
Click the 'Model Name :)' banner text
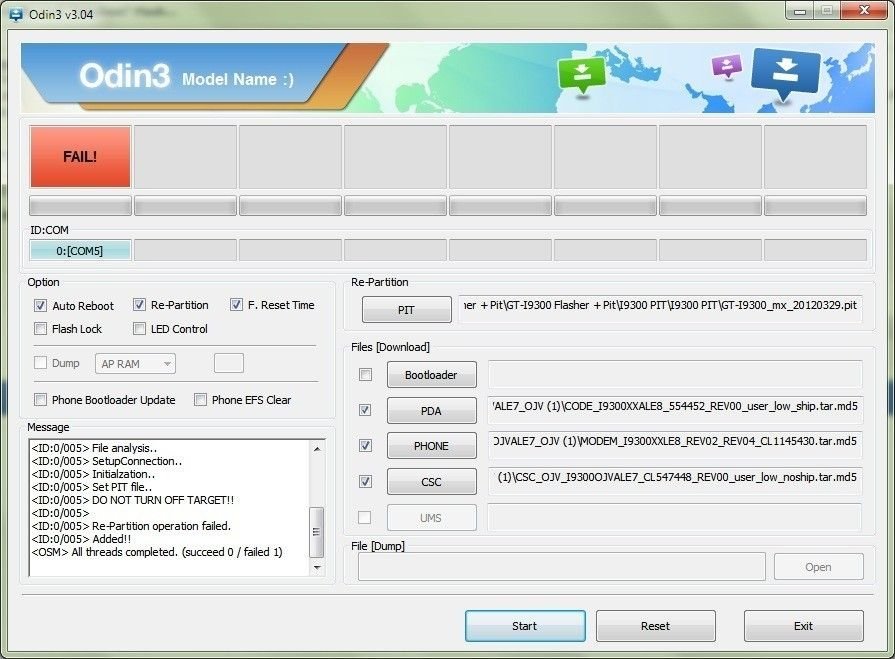(x=237, y=79)
